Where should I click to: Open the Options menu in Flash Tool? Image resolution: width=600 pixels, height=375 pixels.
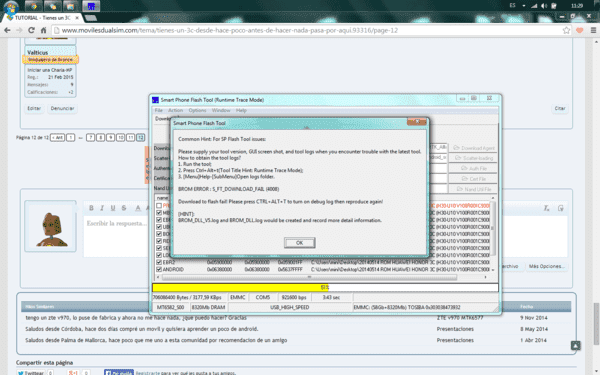(197, 110)
